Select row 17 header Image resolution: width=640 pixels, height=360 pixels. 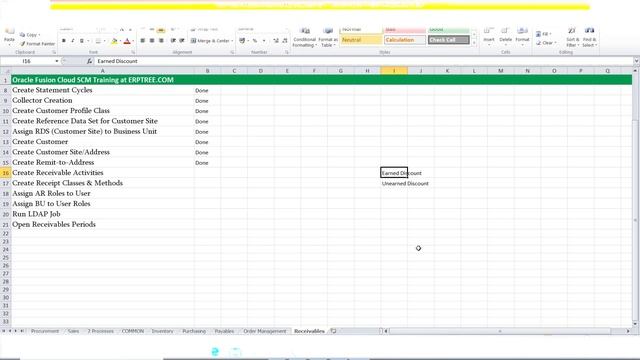click(5, 183)
